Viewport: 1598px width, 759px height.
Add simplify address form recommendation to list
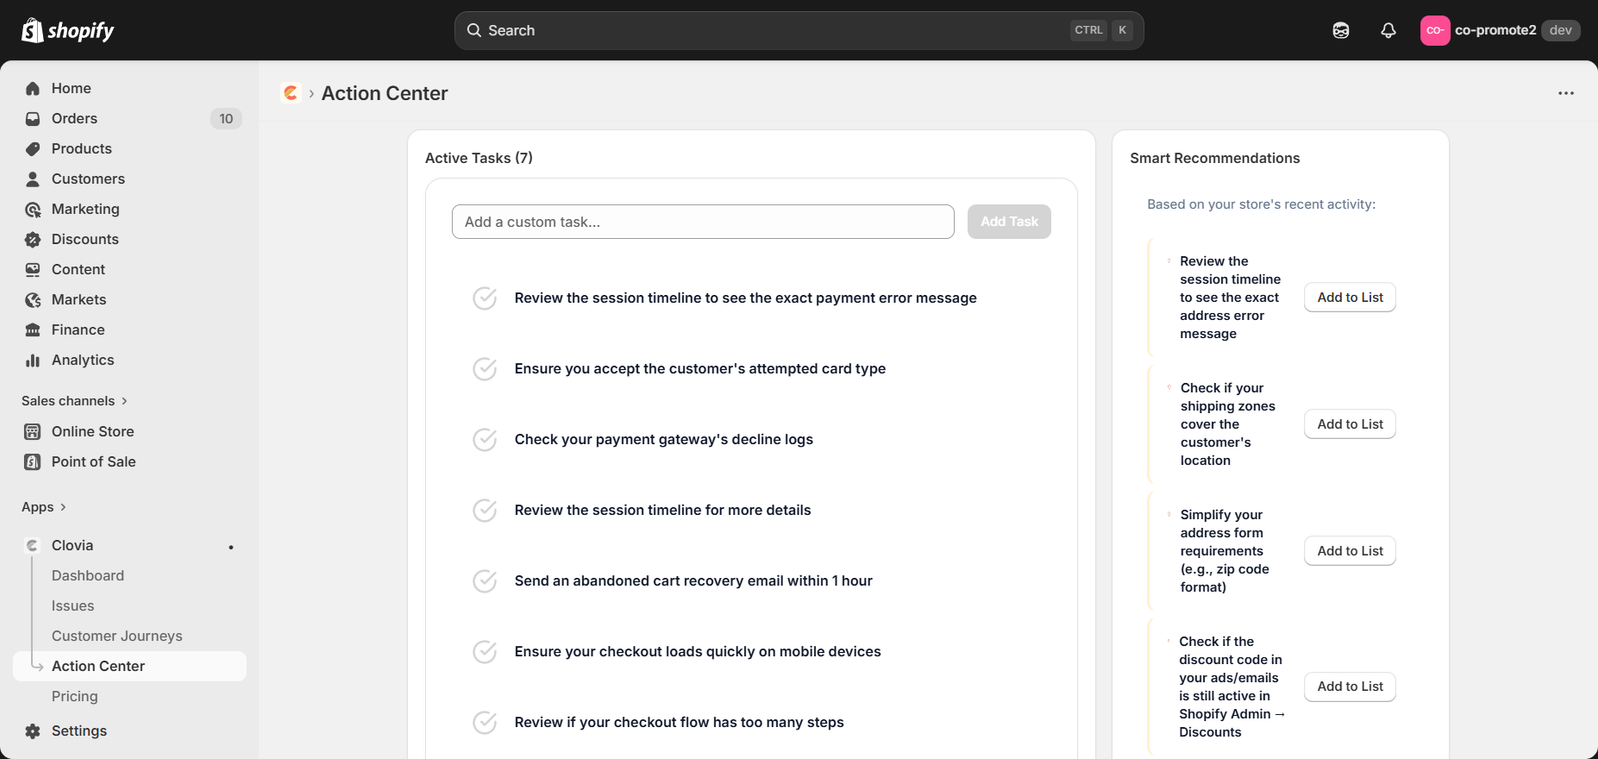(x=1350, y=551)
